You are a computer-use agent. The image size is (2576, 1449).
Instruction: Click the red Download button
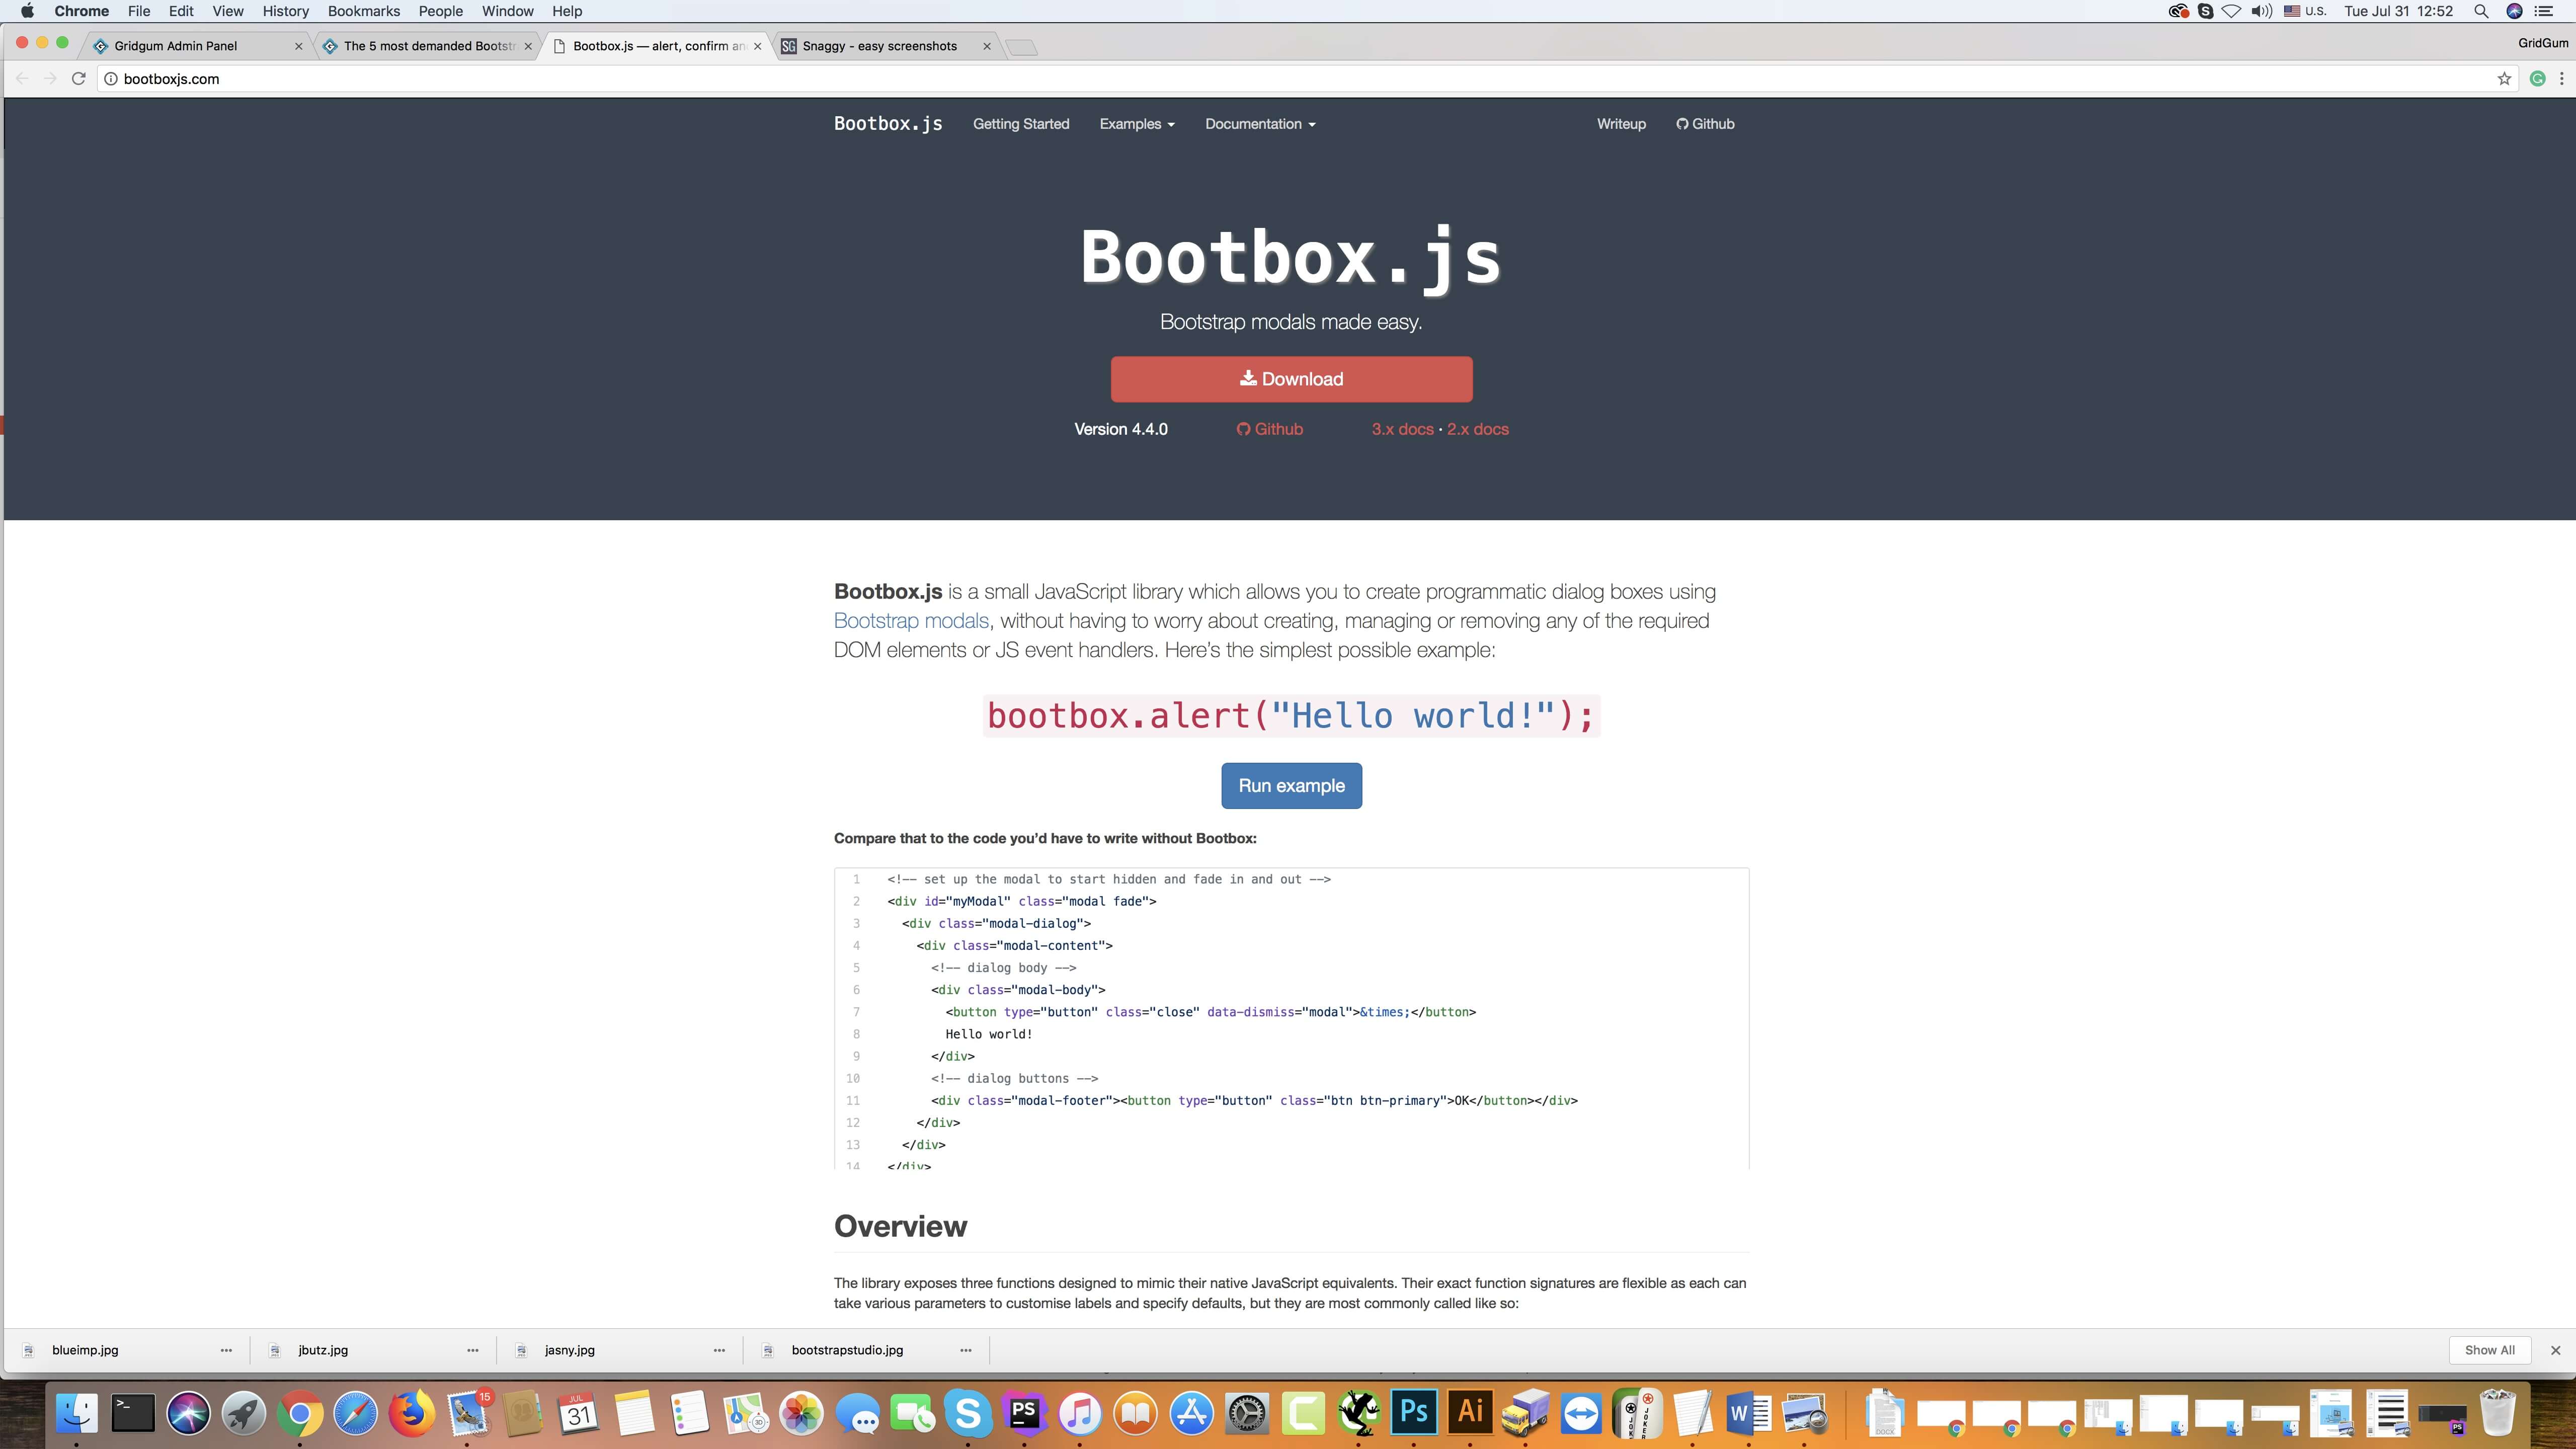click(x=1291, y=379)
